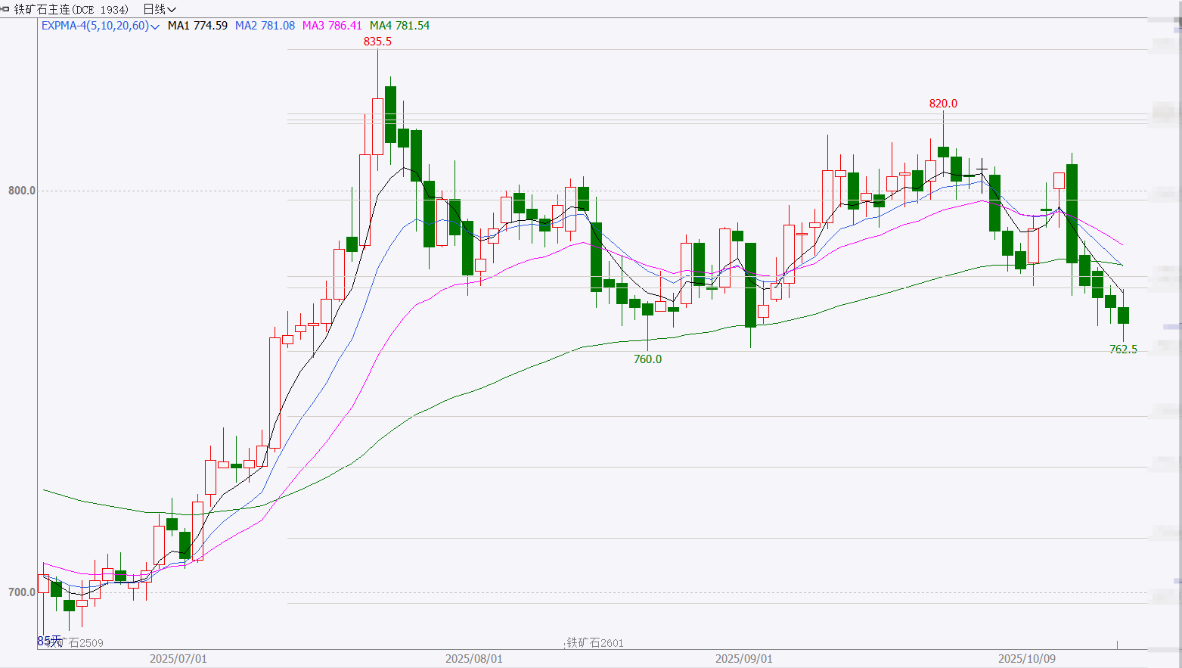1182x668 pixels.
Task: Click the 700.0 price axis label
Action: pos(19,592)
